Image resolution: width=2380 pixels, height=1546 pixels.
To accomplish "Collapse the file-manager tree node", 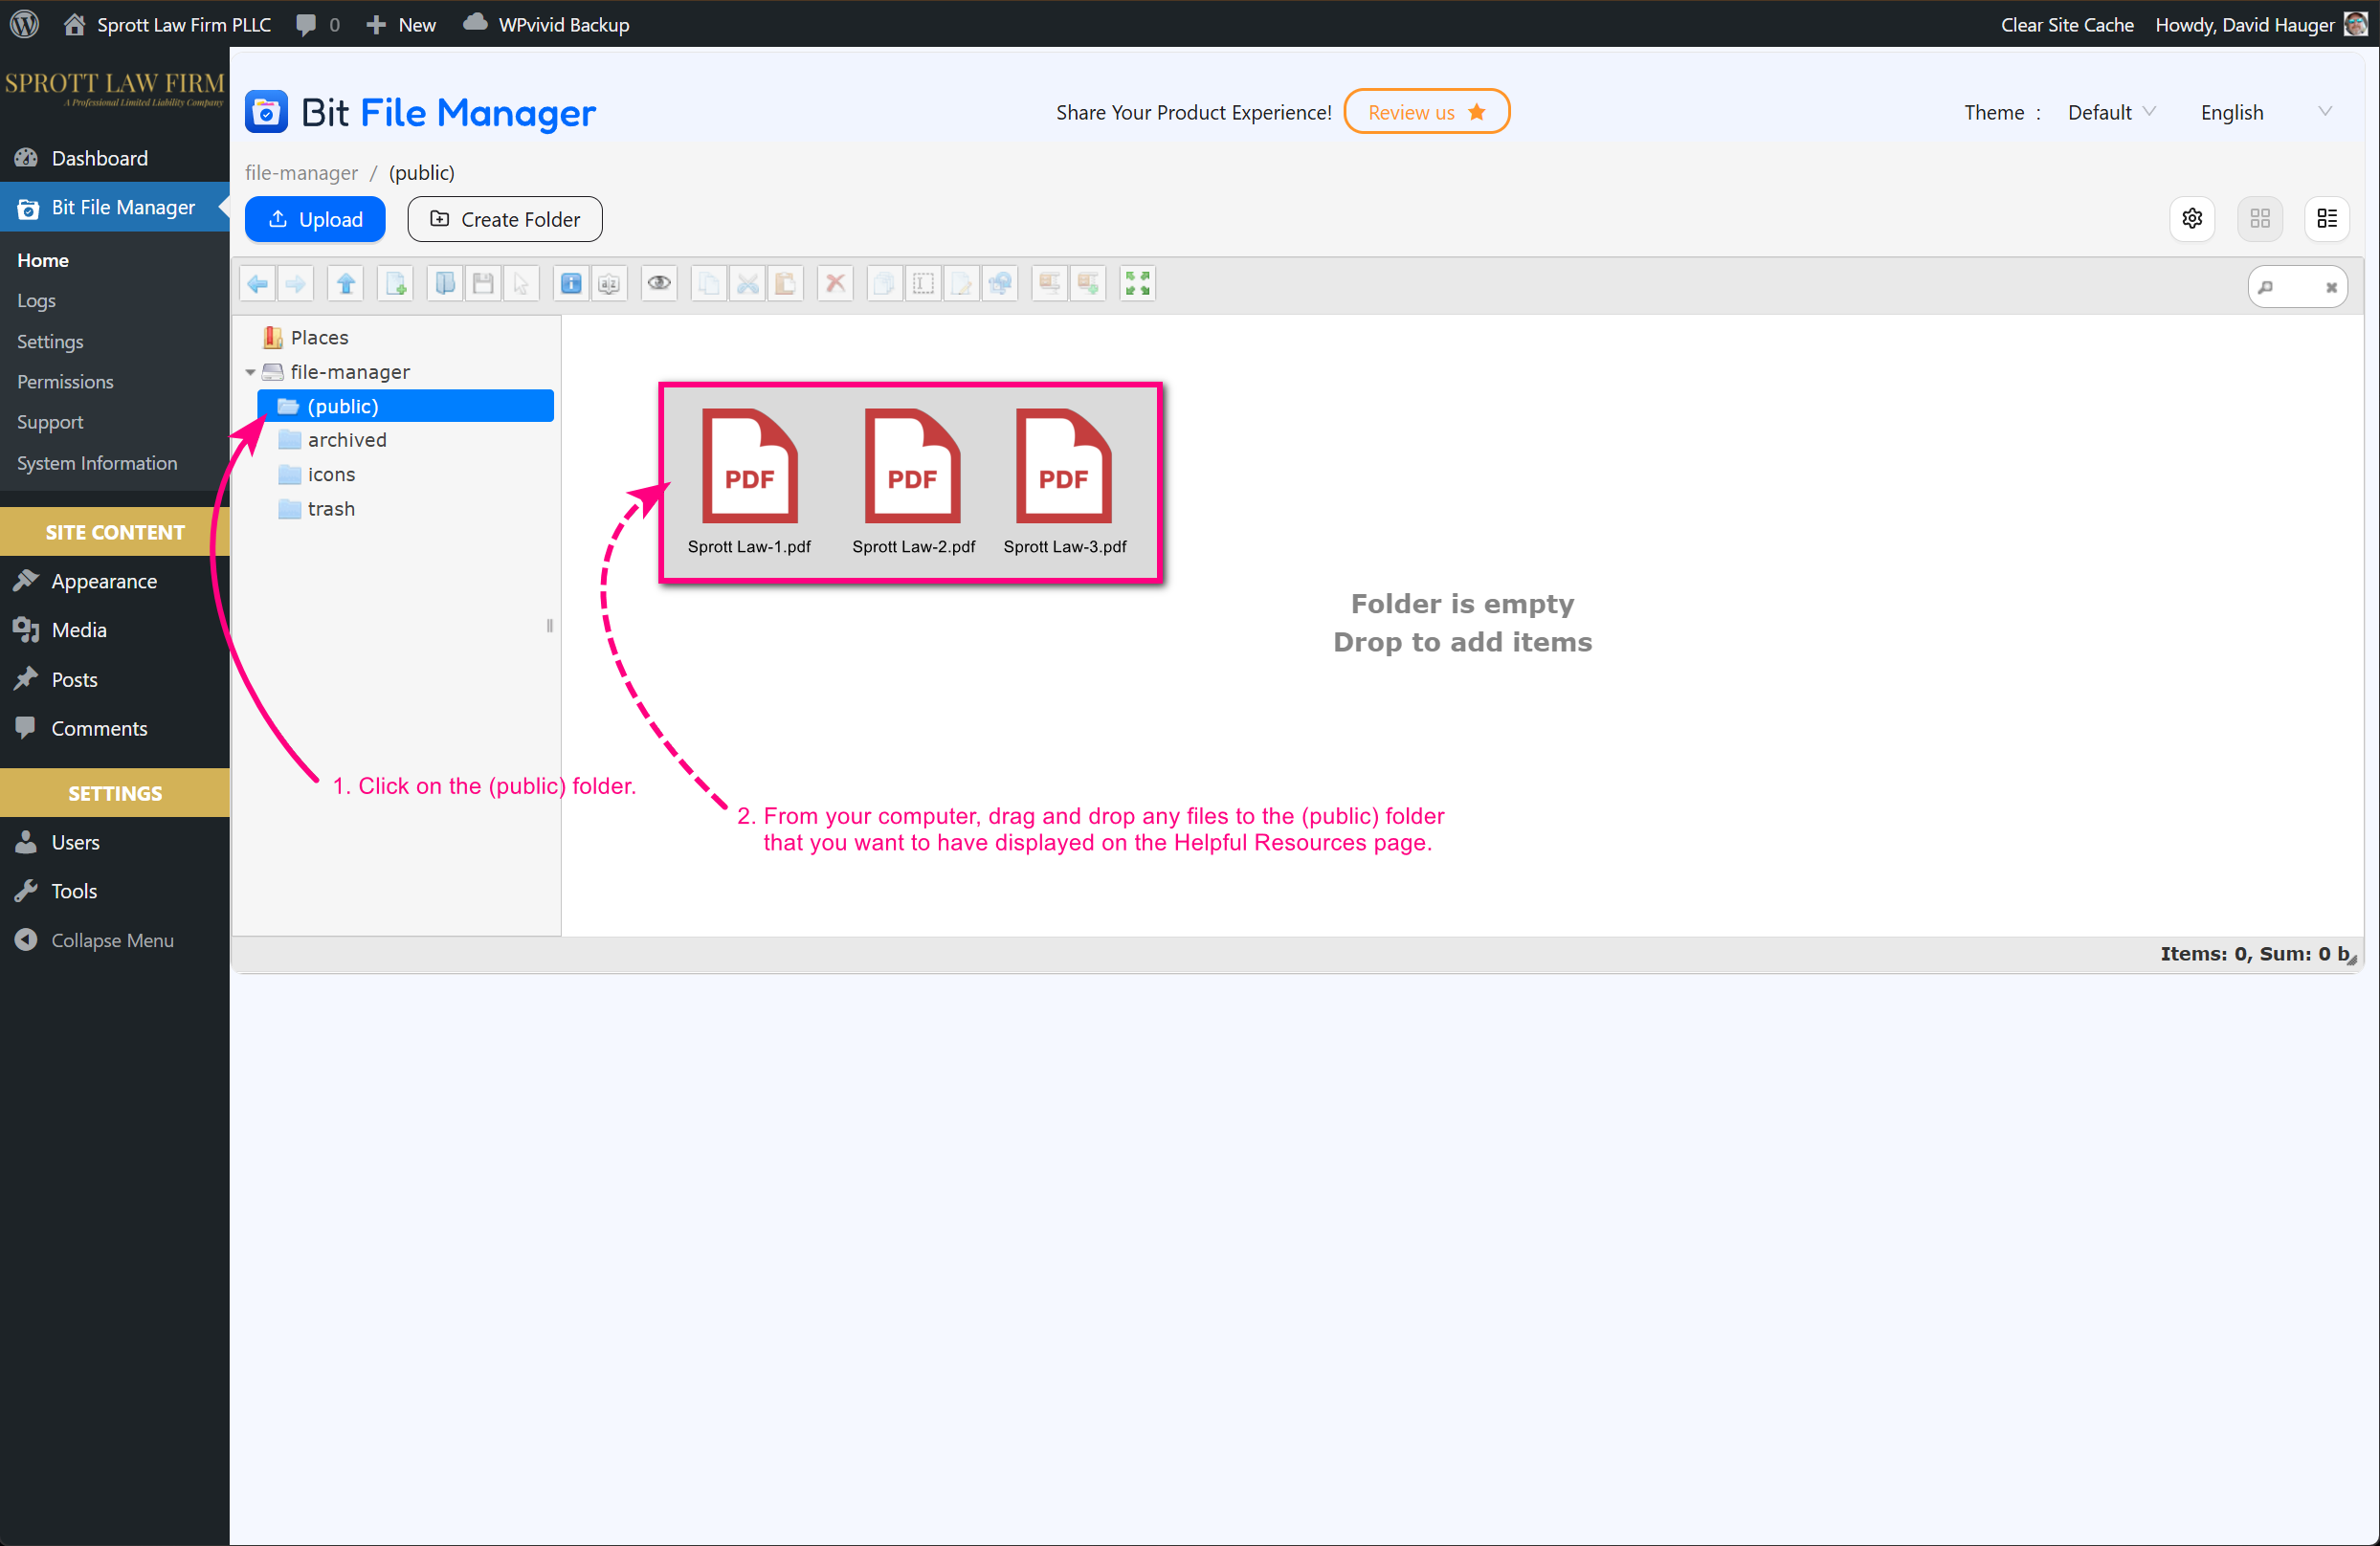I will (250, 372).
